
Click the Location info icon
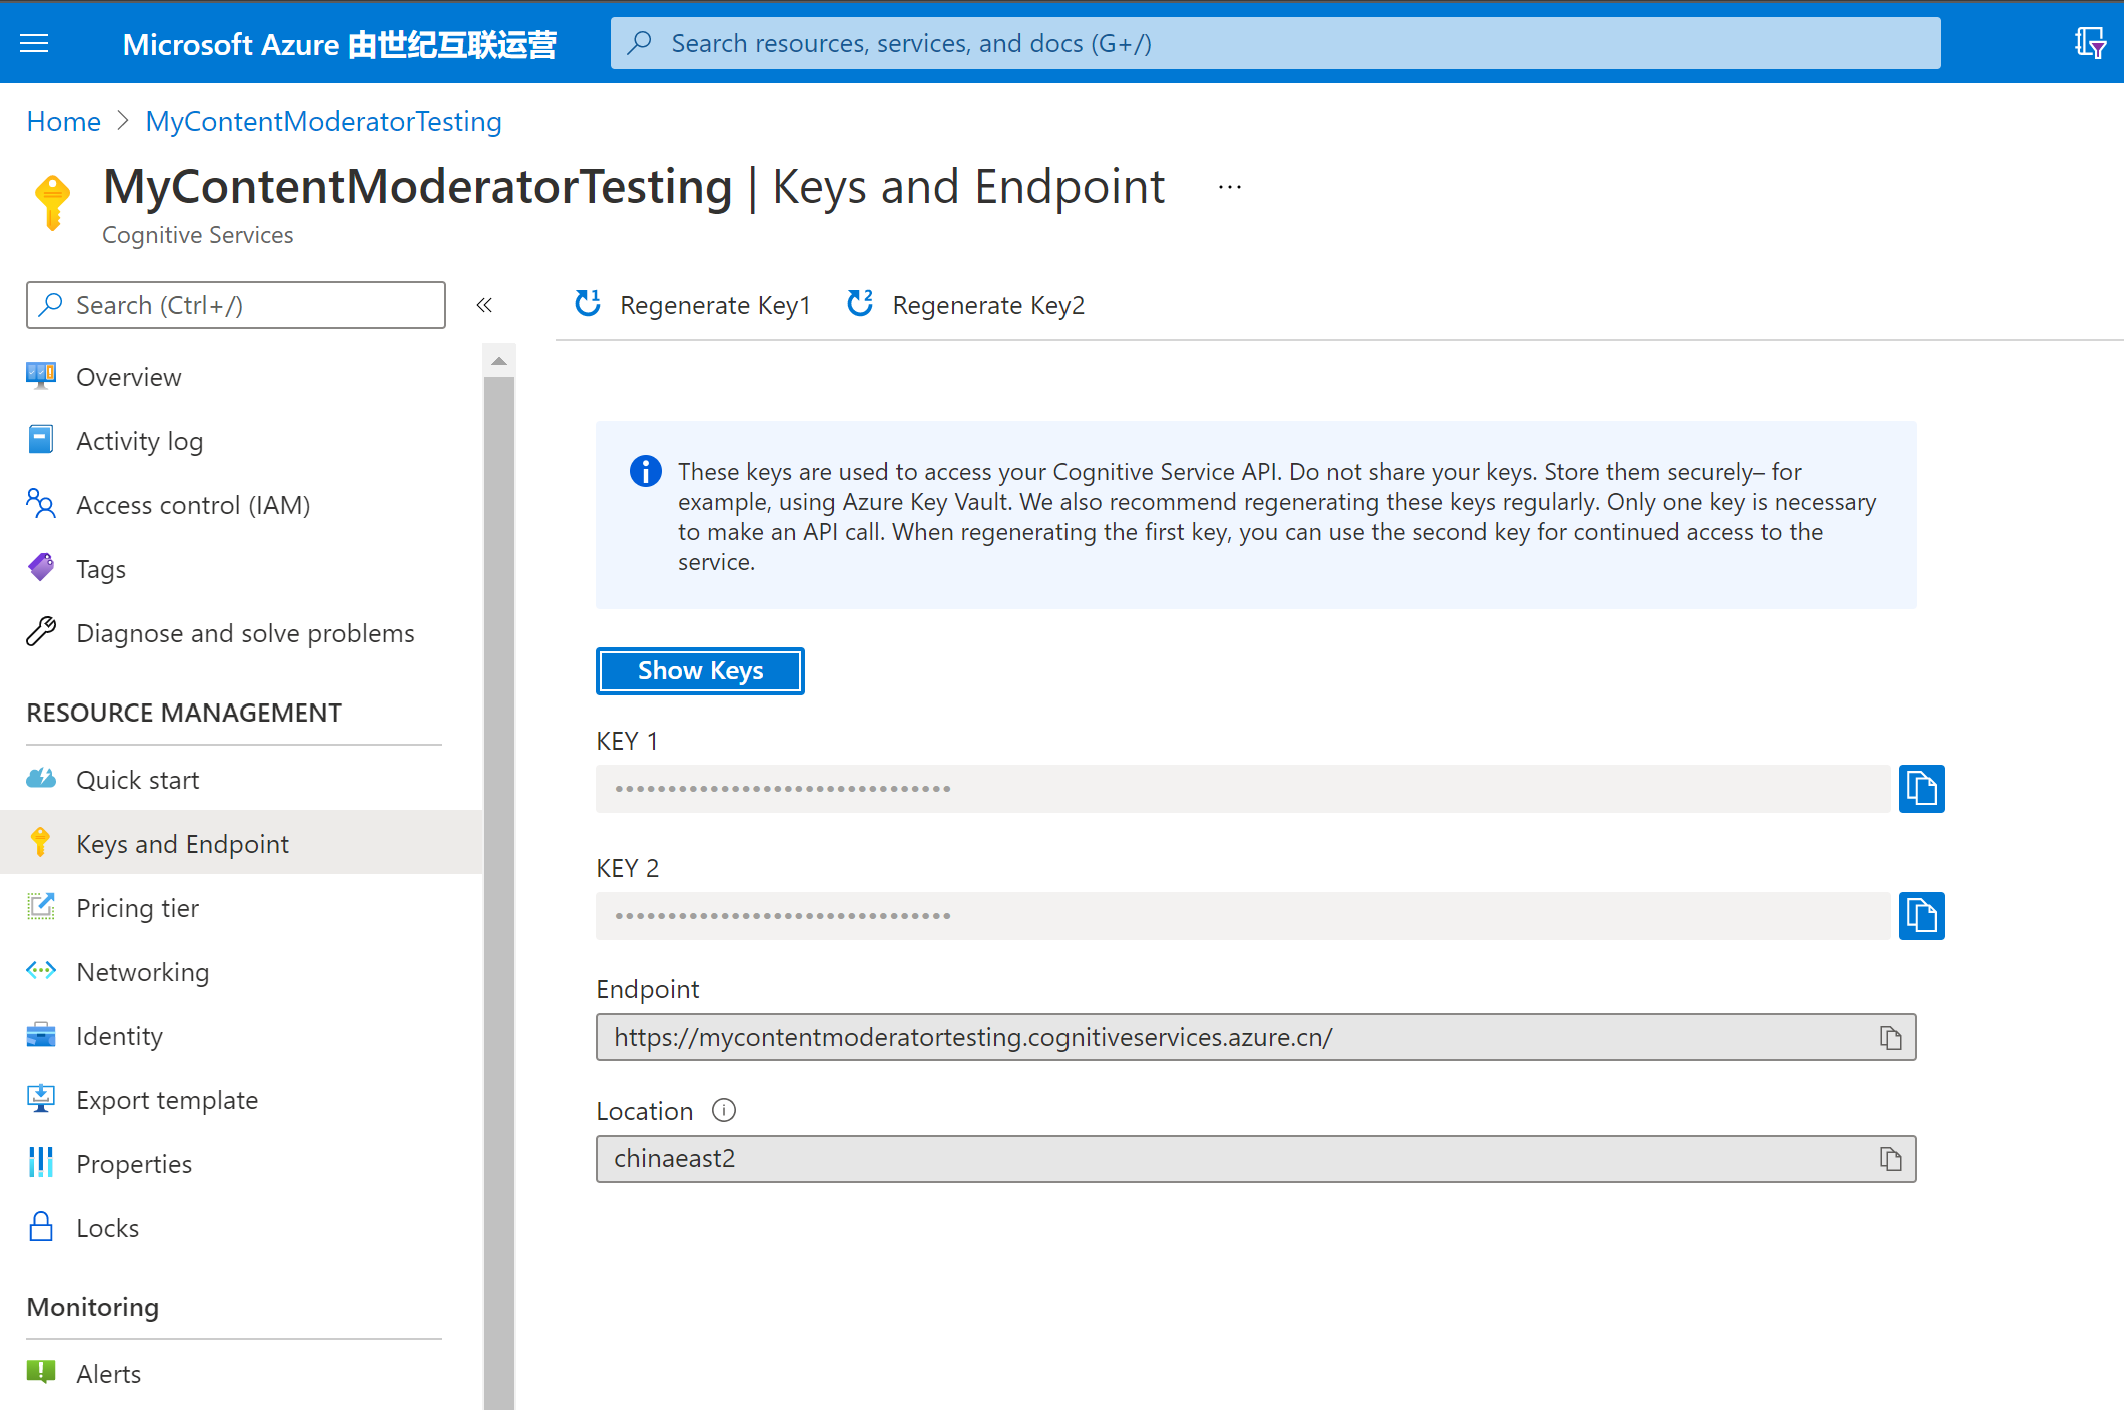(724, 1110)
